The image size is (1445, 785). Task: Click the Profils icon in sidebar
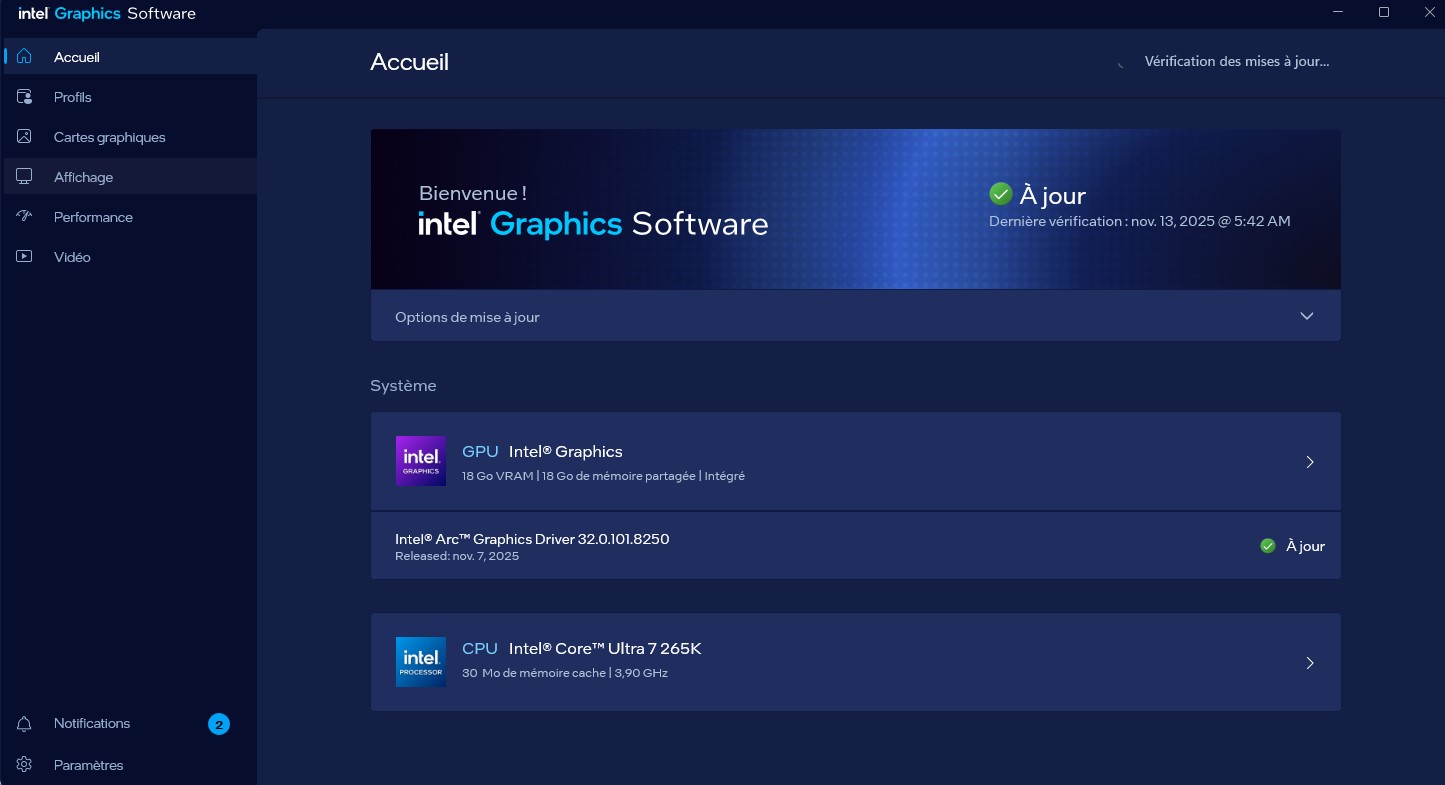click(x=24, y=97)
